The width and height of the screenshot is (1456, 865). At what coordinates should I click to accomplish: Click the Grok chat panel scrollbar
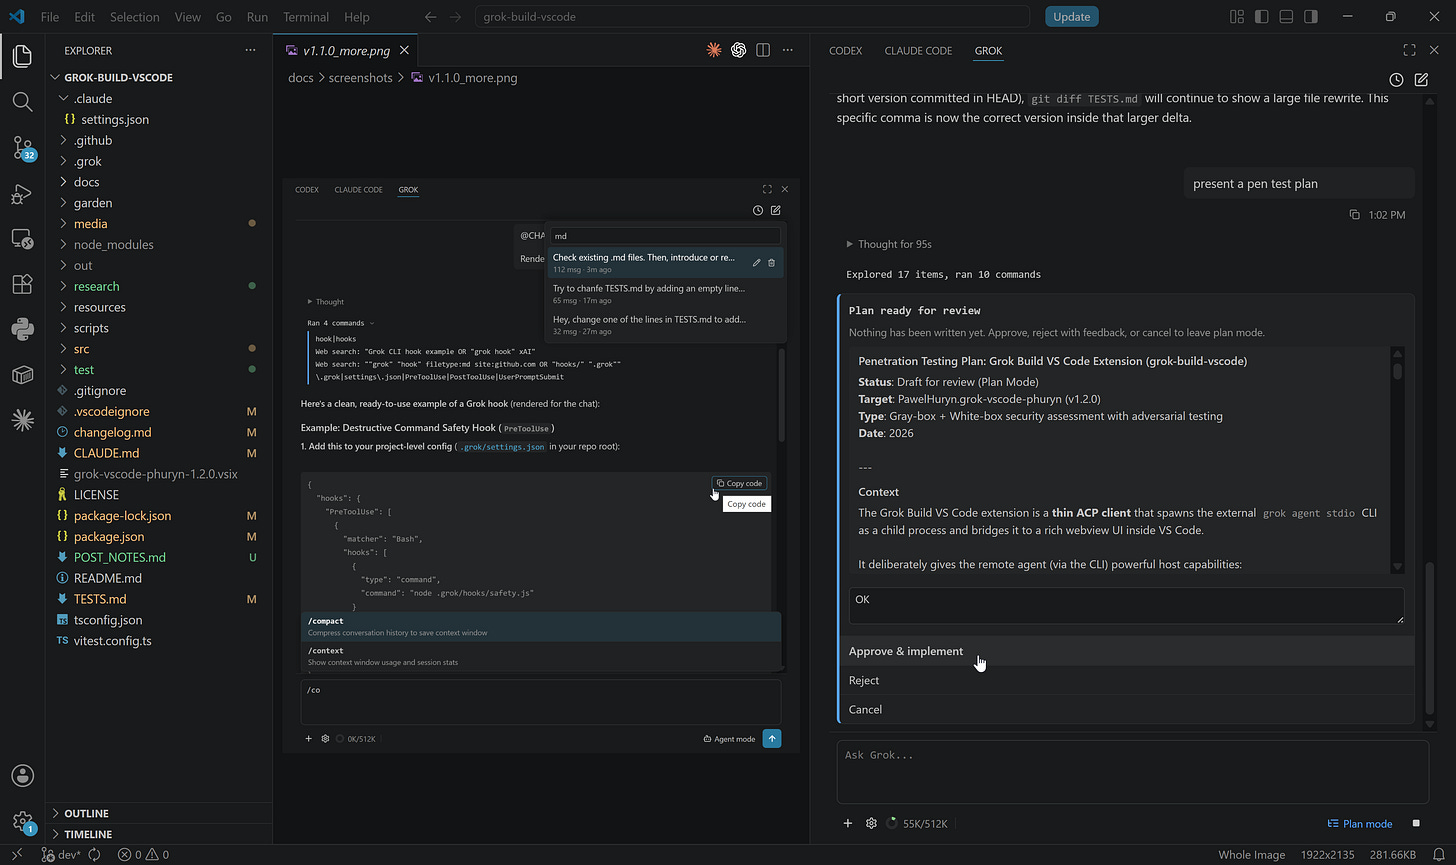[1430, 638]
